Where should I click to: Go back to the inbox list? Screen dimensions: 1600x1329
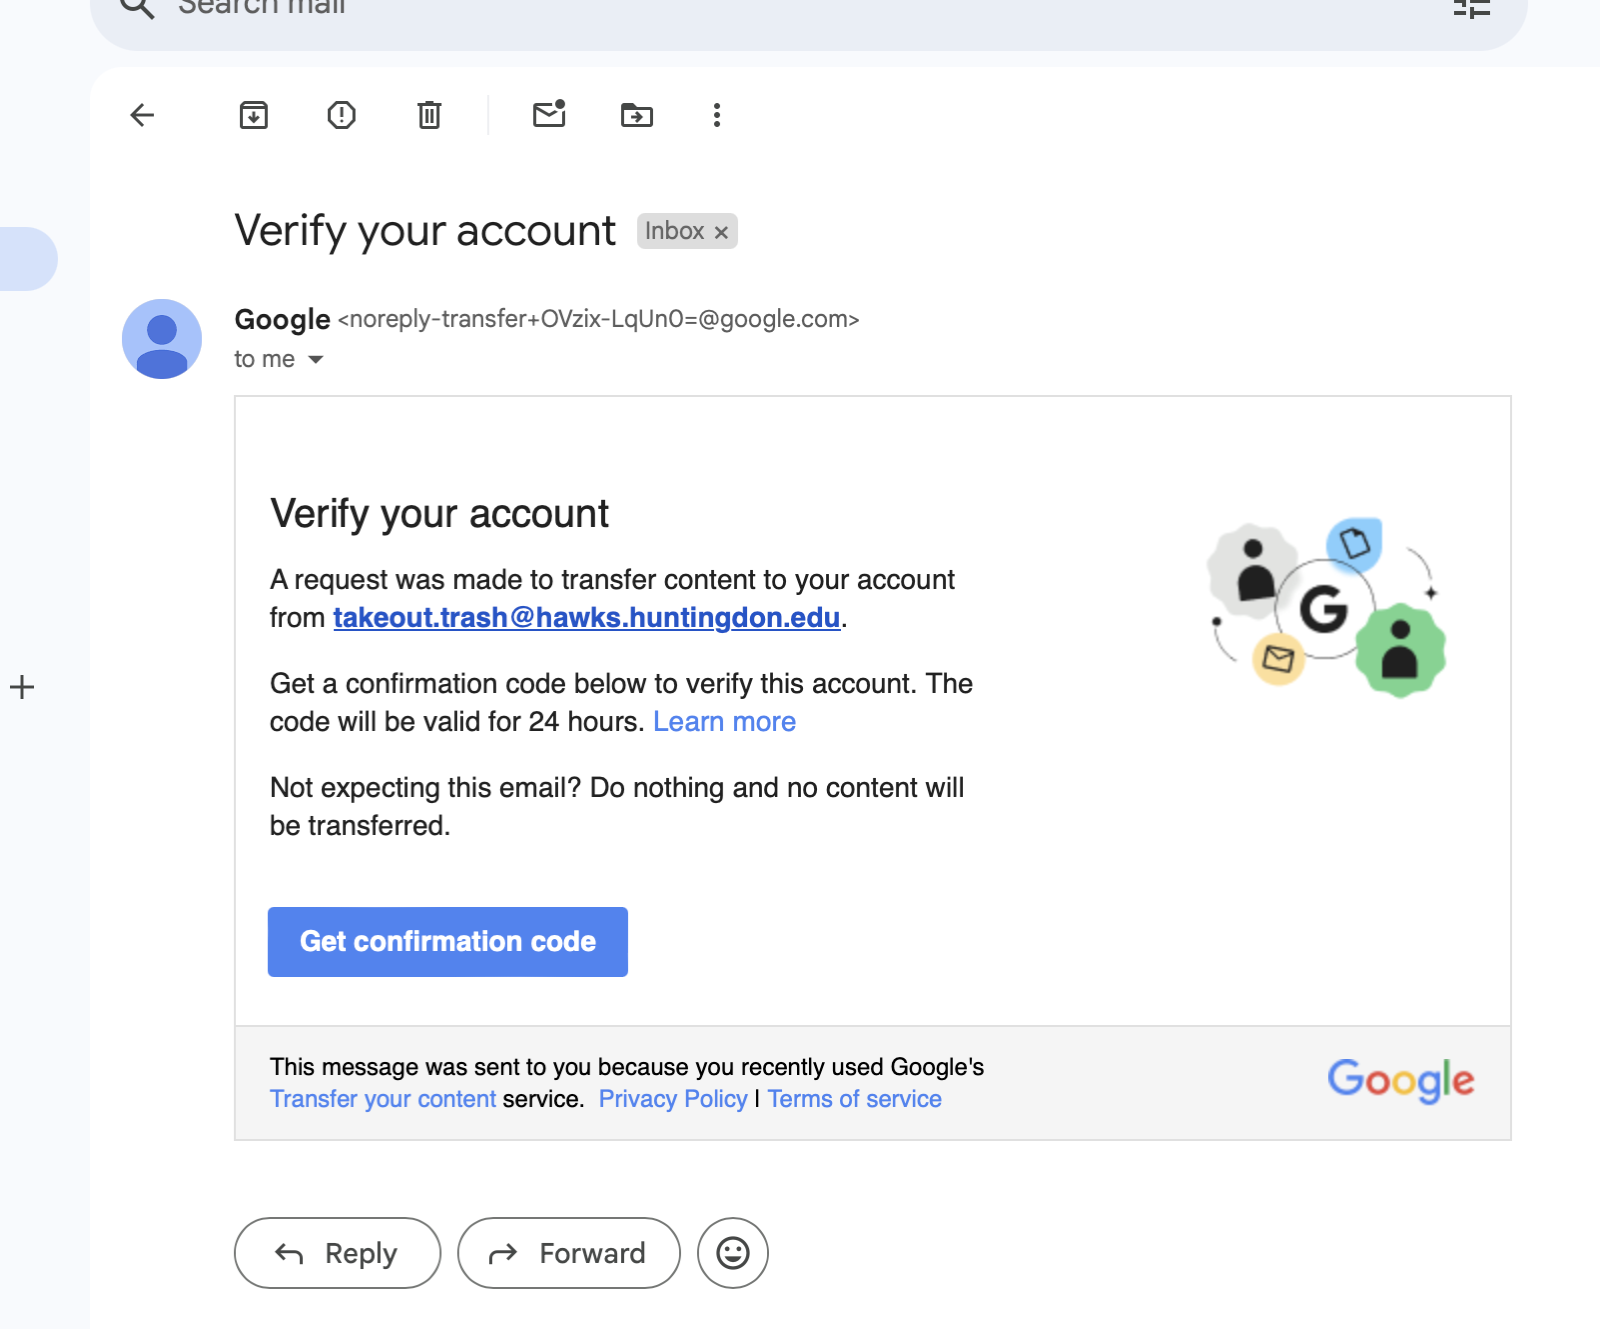pyautogui.click(x=143, y=115)
